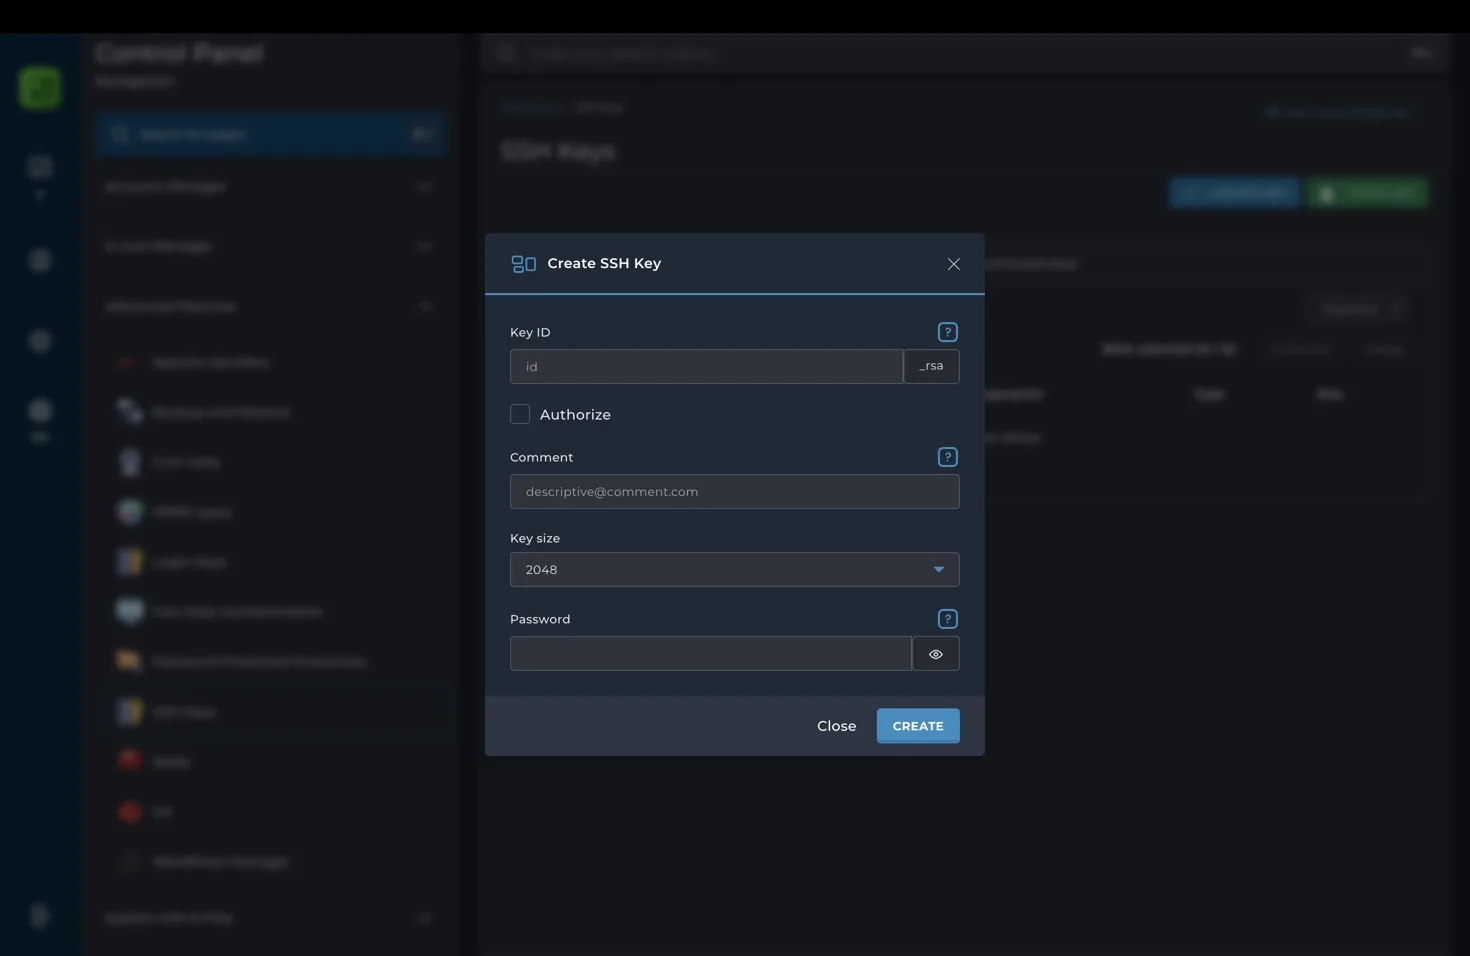Click the Close button in dialog footer
1470x956 pixels.
[x=836, y=726]
